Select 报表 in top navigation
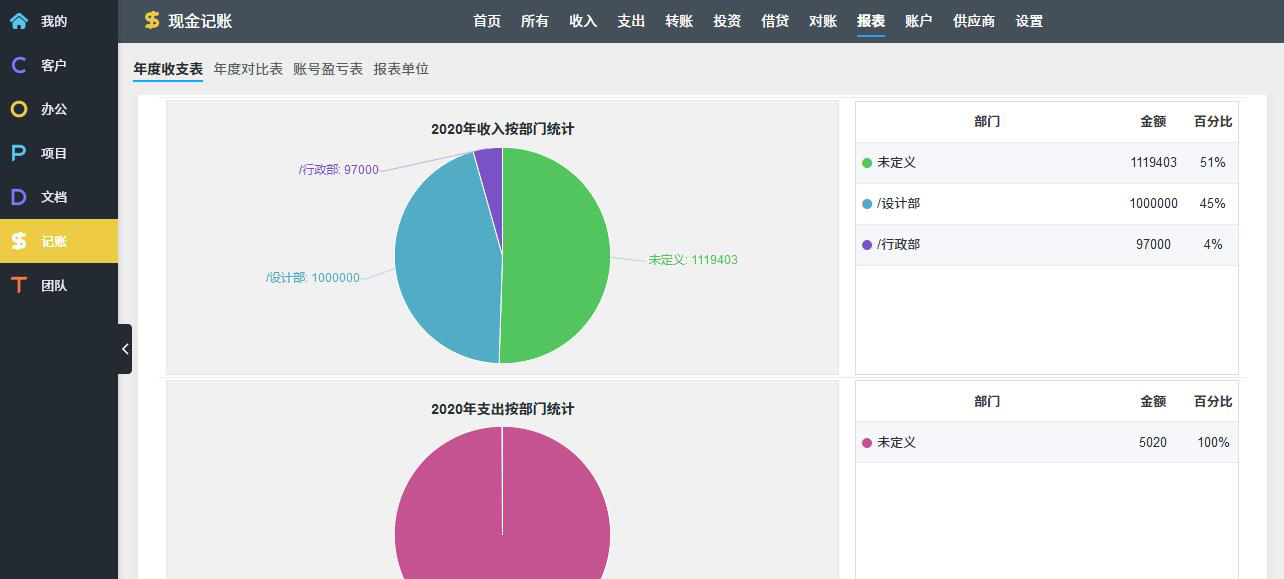1284x579 pixels. [871, 21]
